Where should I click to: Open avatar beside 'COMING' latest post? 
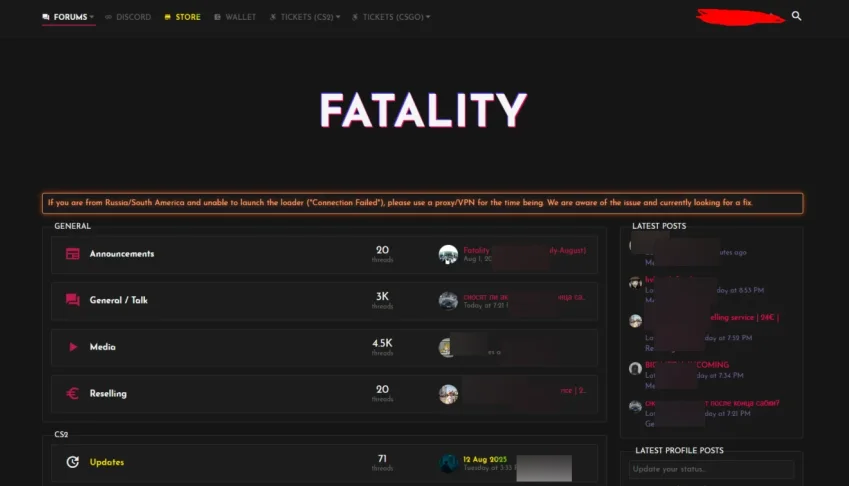[x=635, y=369]
